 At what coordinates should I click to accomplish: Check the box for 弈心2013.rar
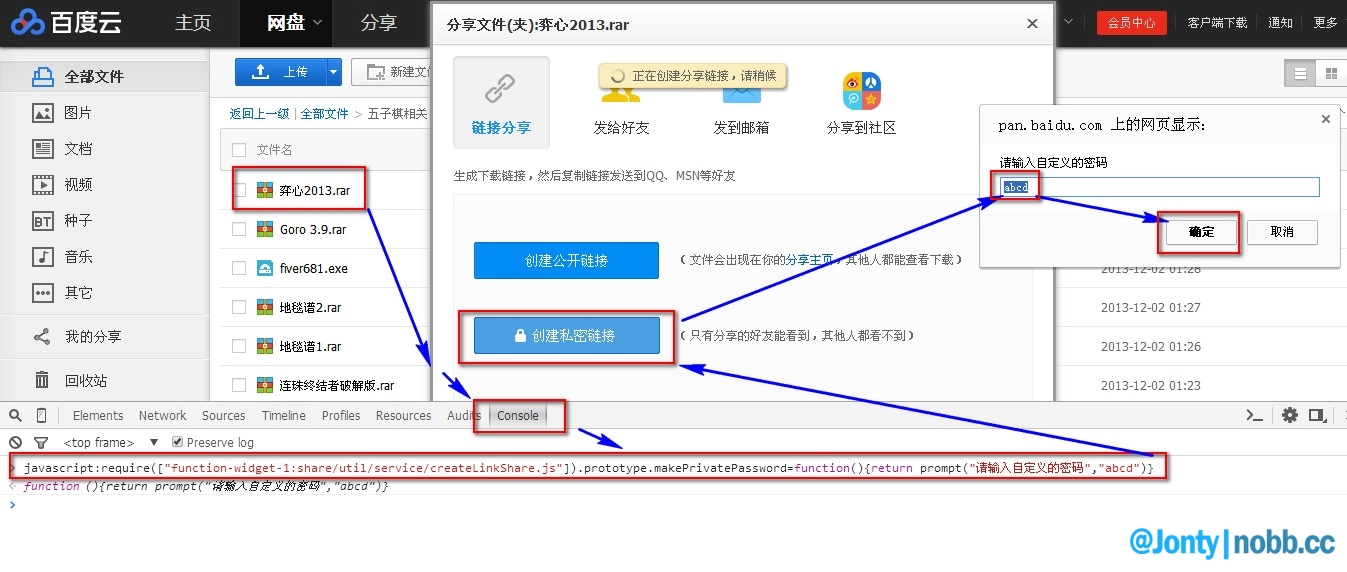click(x=239, y=190)
